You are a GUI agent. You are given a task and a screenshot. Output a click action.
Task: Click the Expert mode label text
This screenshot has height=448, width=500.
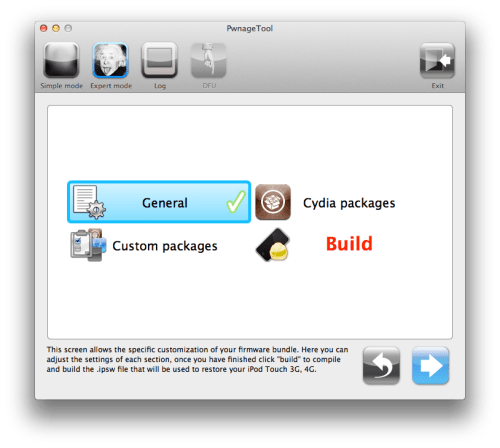click(x=111, y=86)
